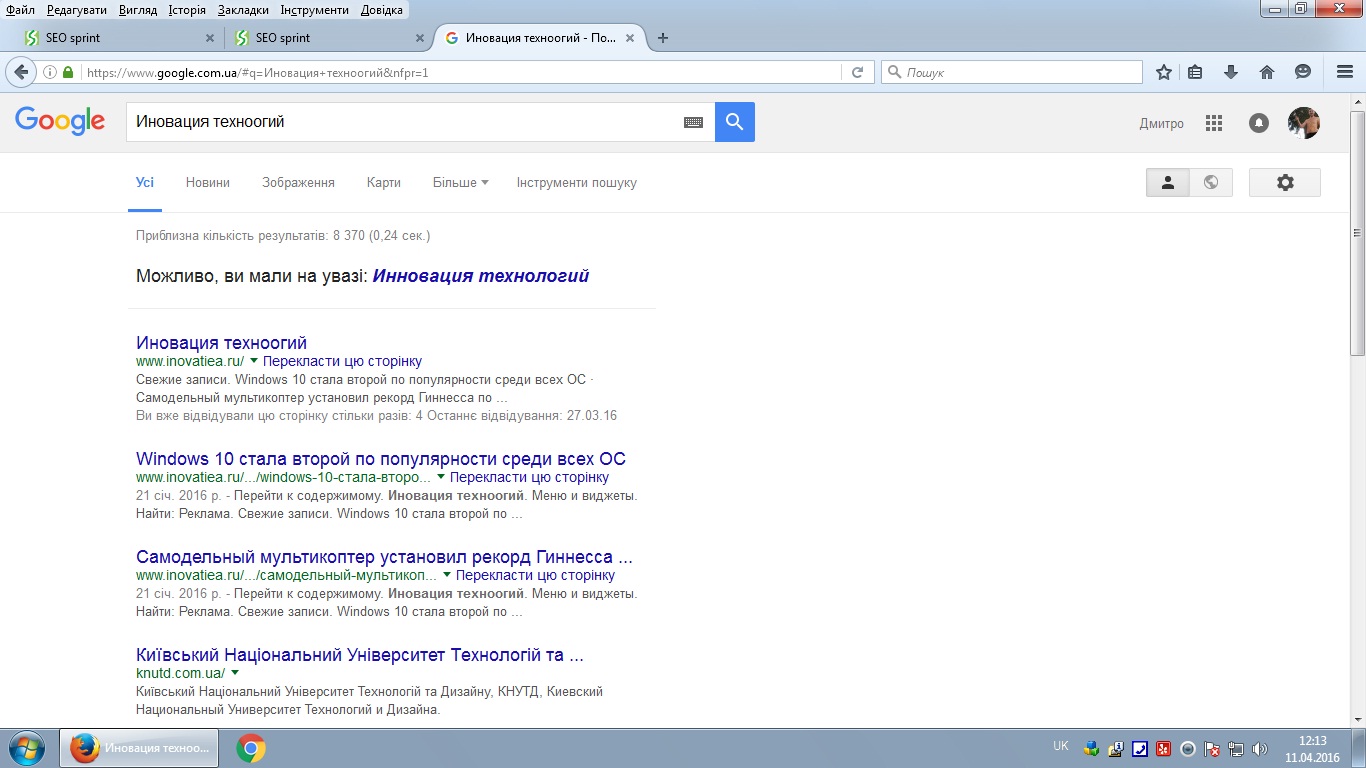Close the Иновация техноогий browser tab

click(630, 38)
